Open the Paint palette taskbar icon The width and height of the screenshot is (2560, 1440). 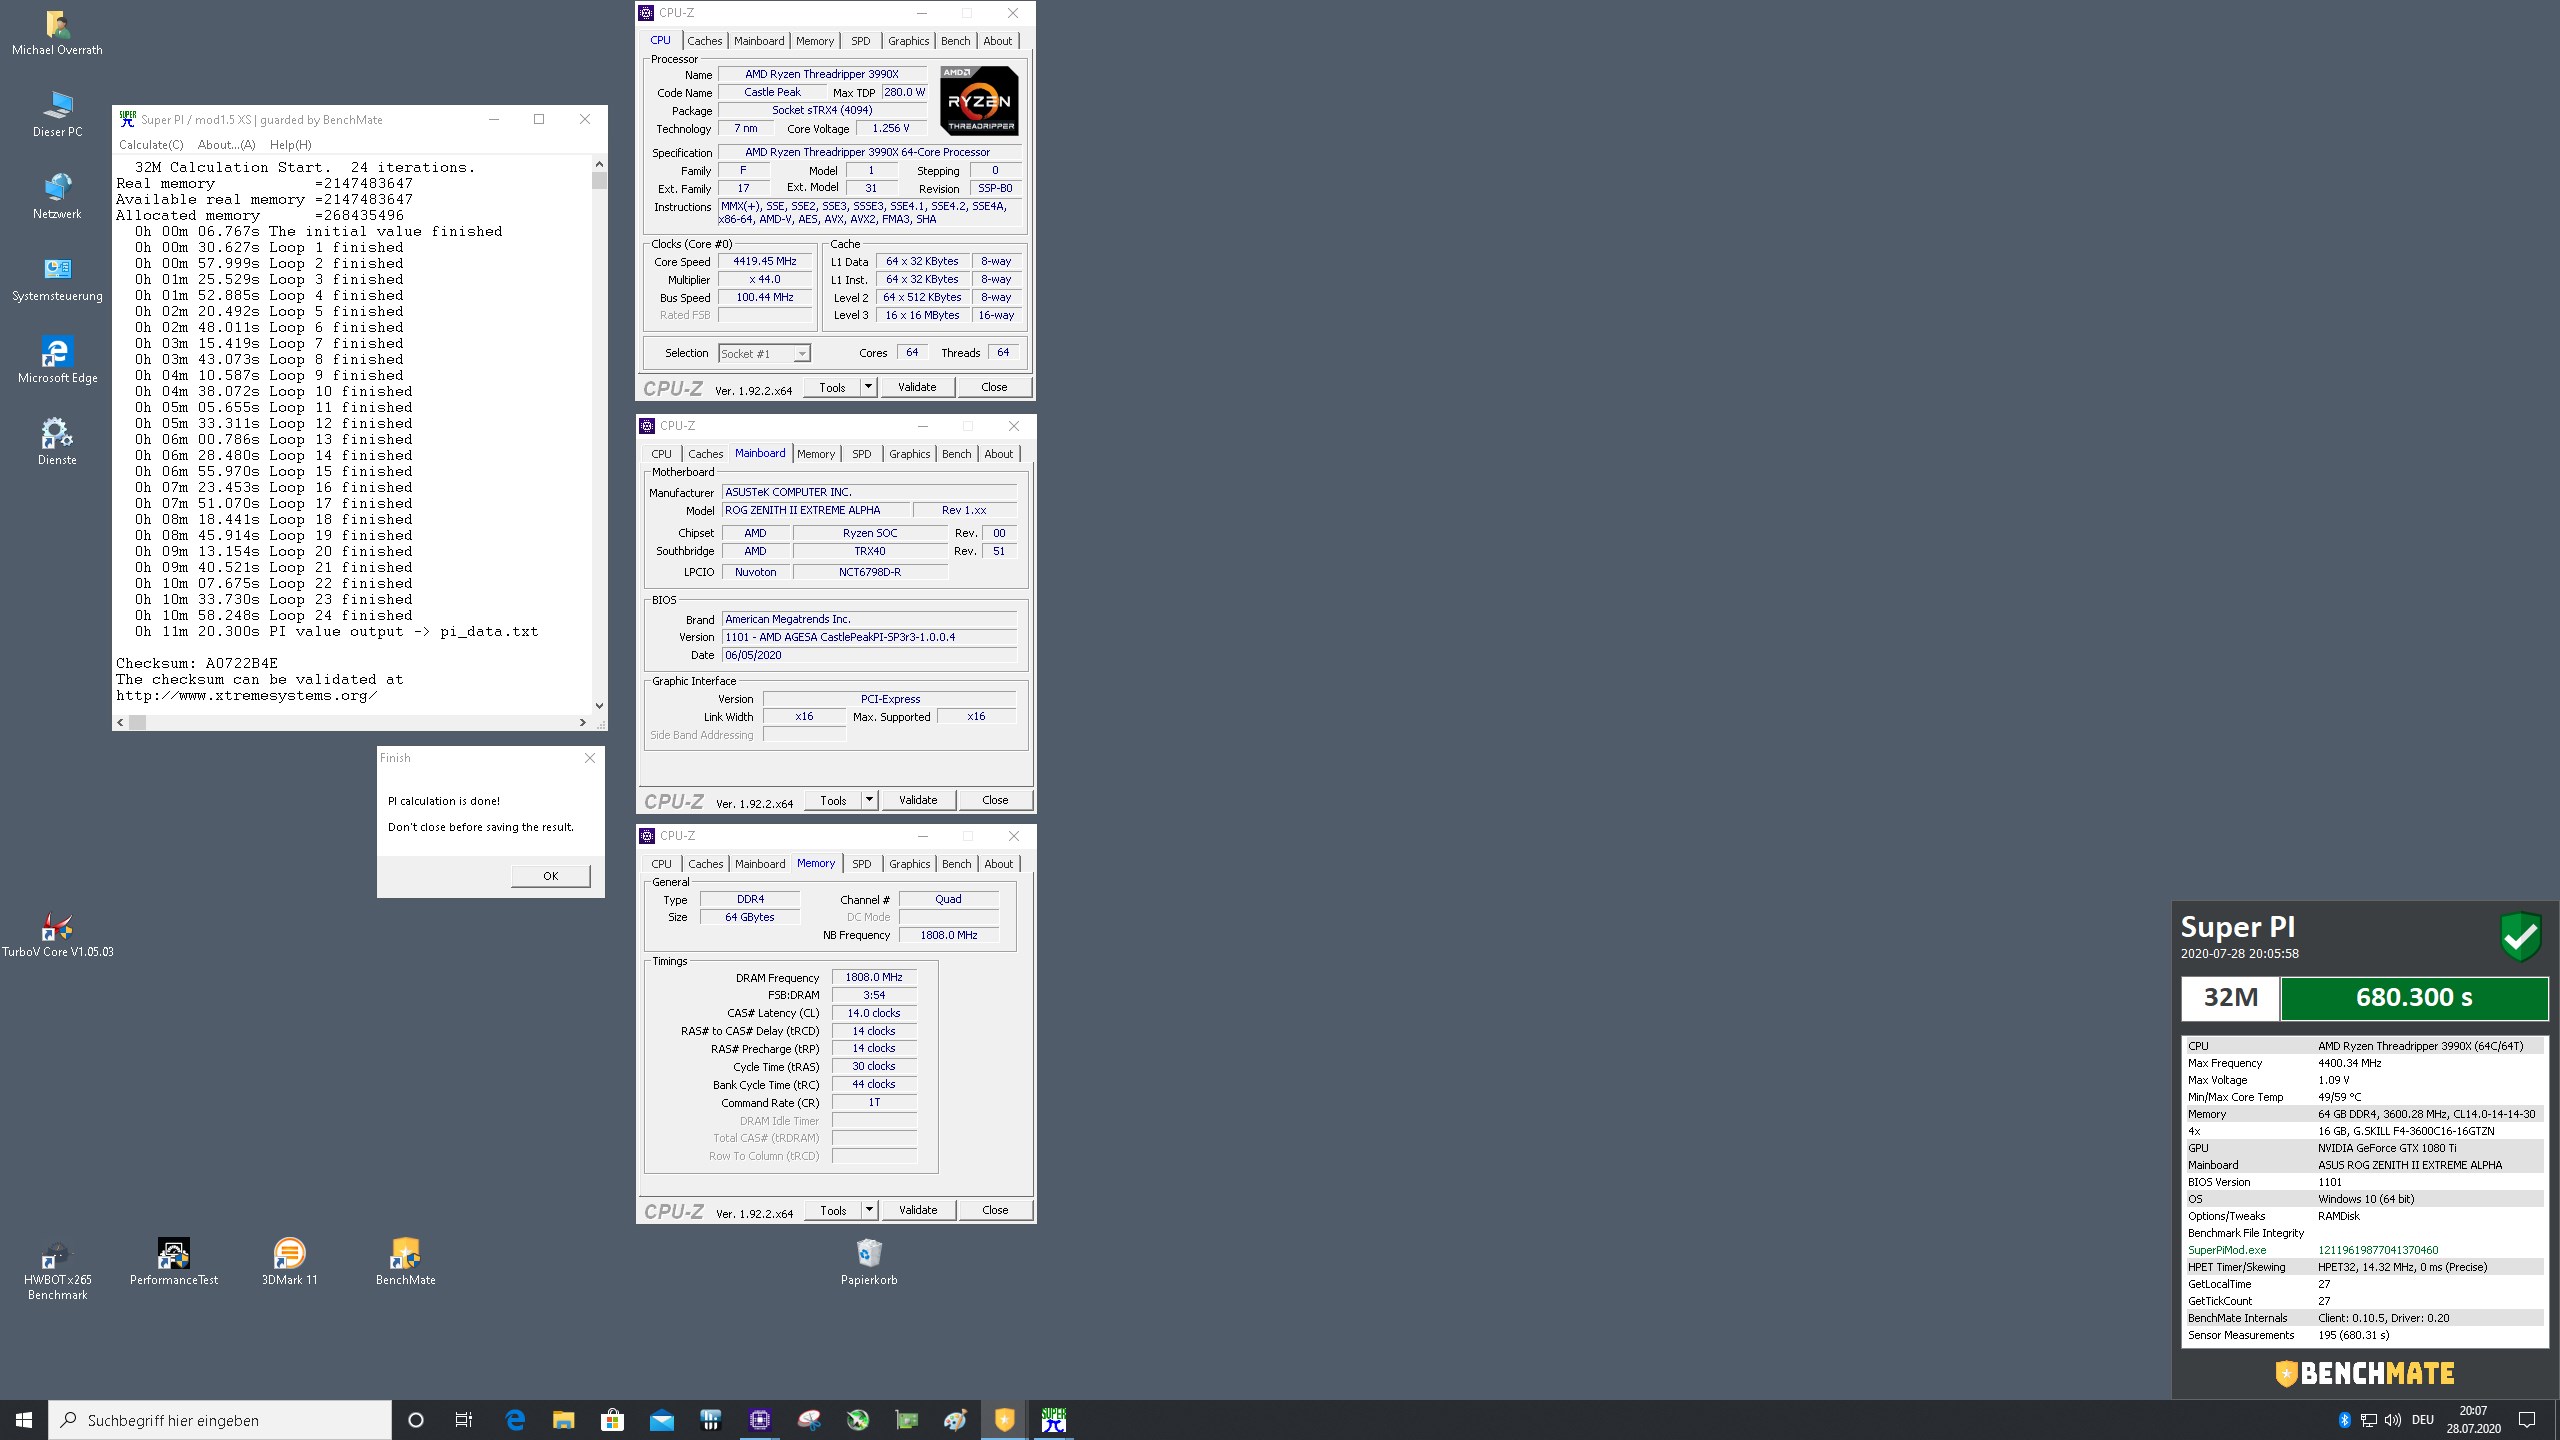coord(955,1420)
